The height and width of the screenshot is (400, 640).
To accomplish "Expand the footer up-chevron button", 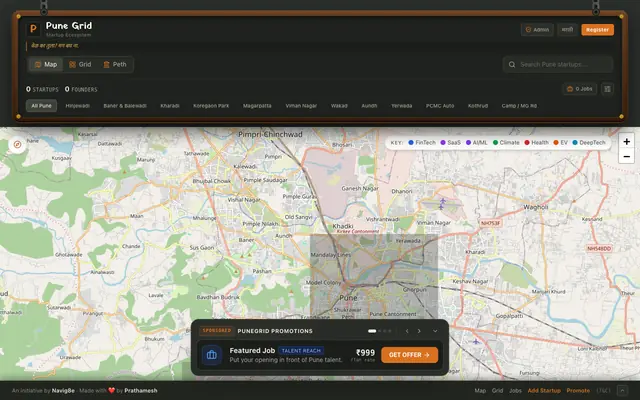I will point(622,391).
